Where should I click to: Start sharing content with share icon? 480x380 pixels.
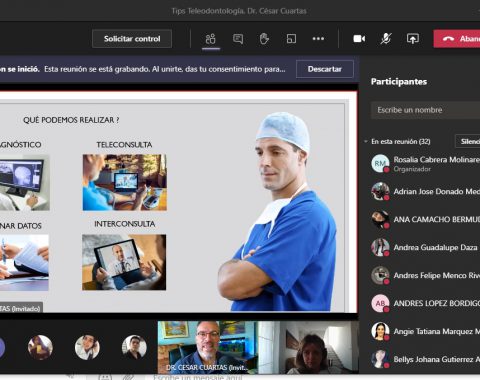pyautogui.click(x=413, y=39)
